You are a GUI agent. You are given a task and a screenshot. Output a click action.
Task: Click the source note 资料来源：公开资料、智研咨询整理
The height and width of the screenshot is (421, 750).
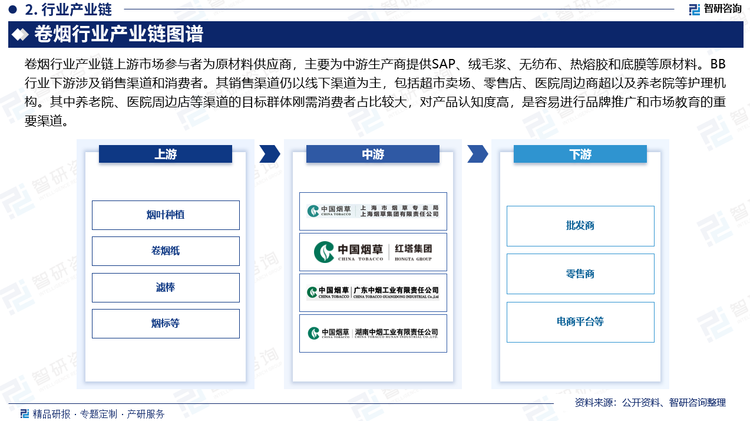(x=650, y=403)
